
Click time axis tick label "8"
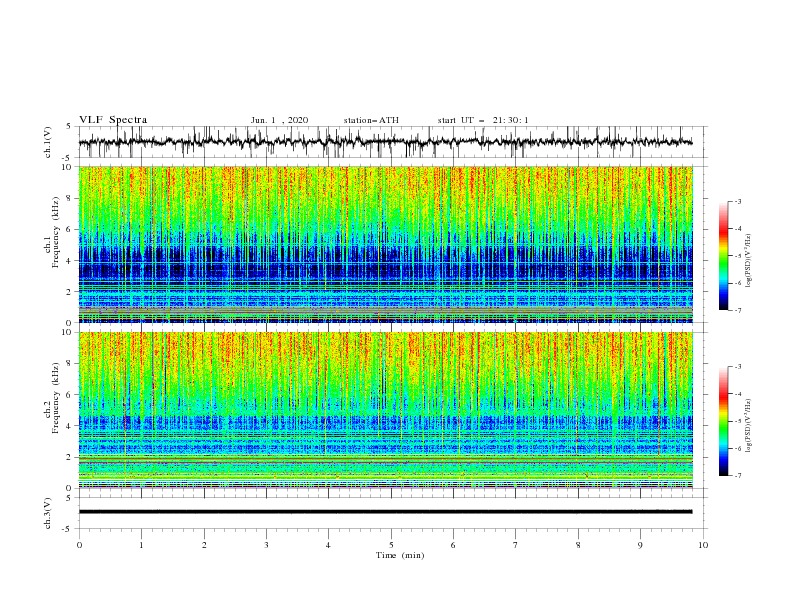coord(578,545)
